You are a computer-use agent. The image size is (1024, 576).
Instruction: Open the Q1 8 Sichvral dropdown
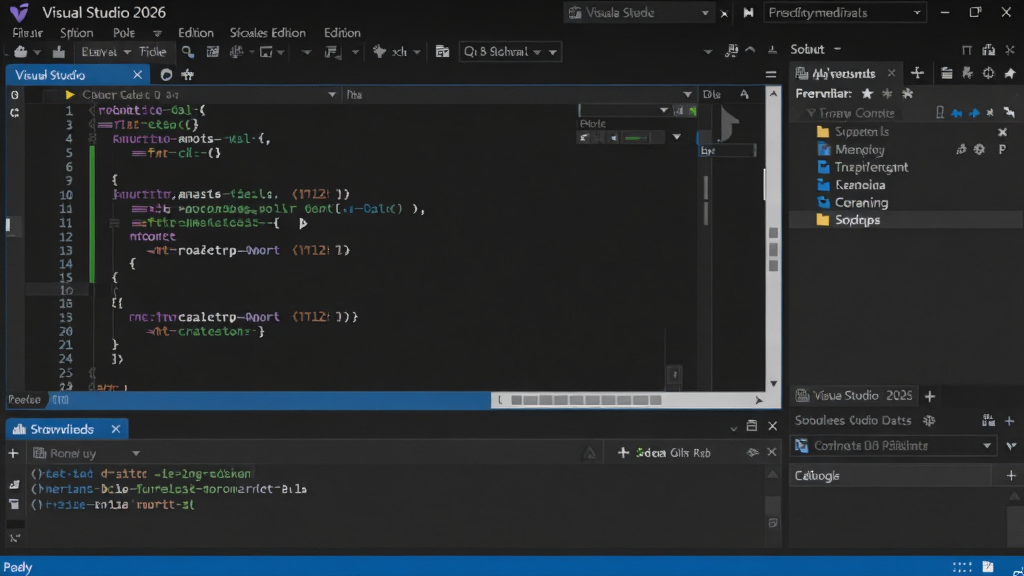511,52
